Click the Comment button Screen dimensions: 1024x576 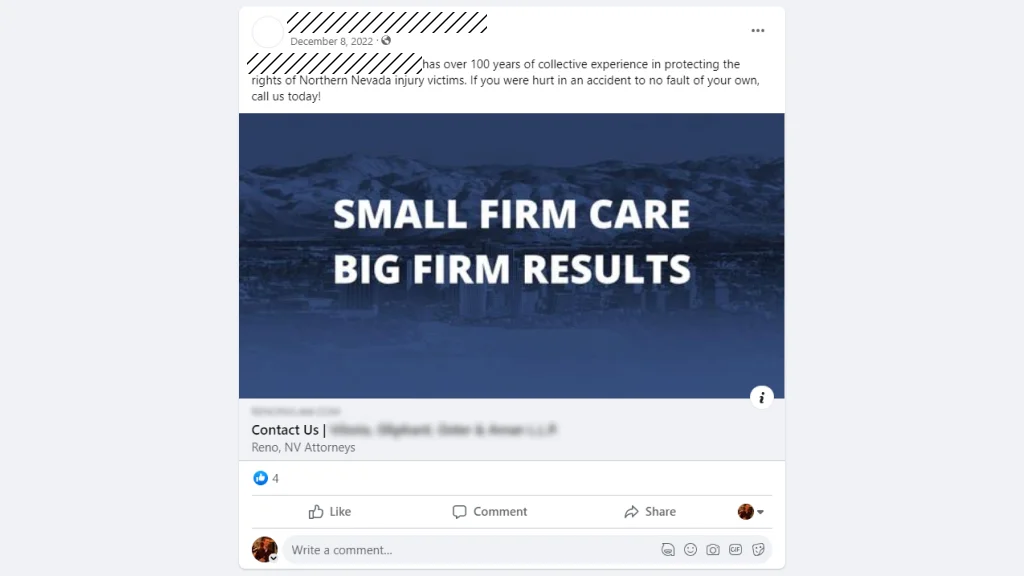coord(490,511)
